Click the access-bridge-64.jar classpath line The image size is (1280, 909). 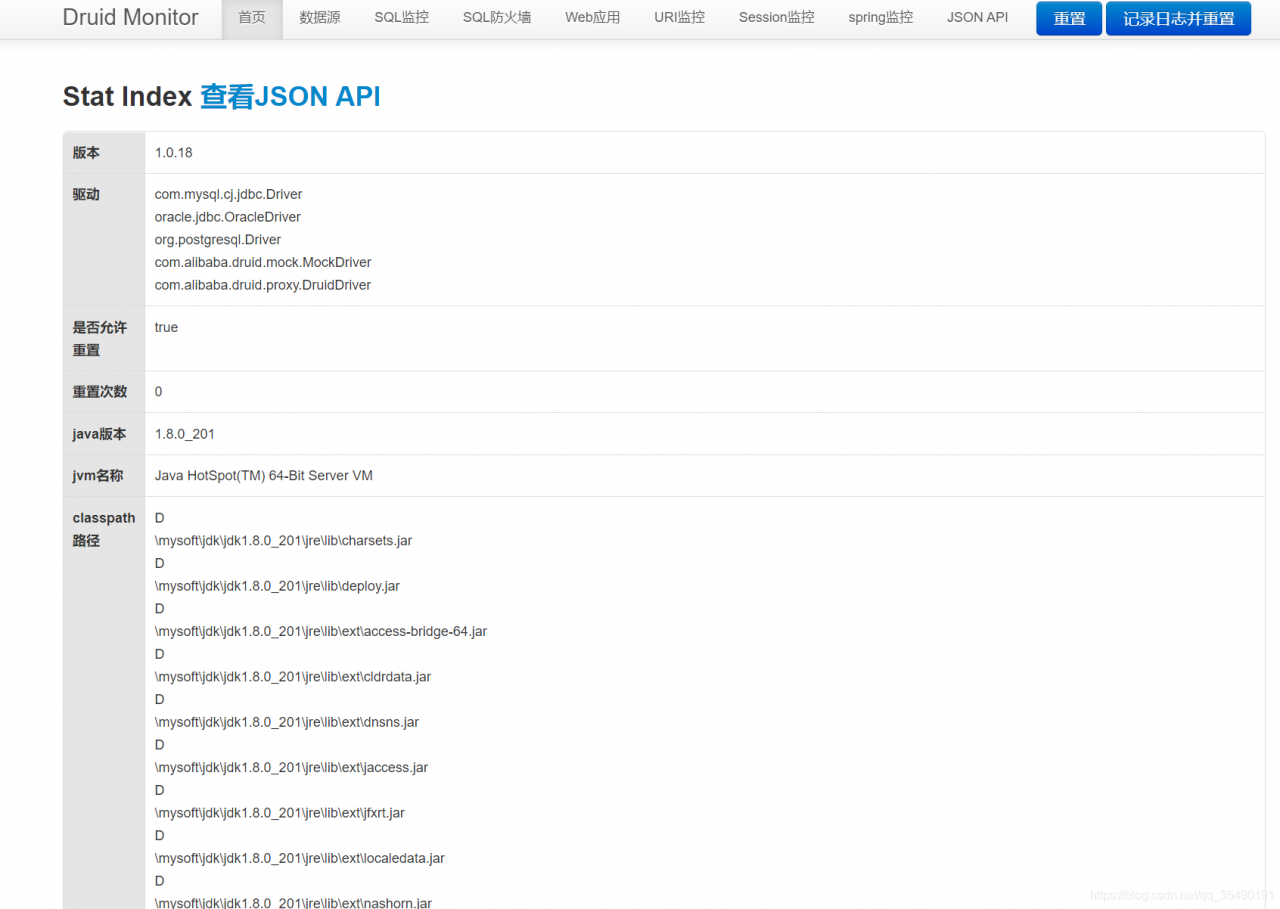[321, 631]
